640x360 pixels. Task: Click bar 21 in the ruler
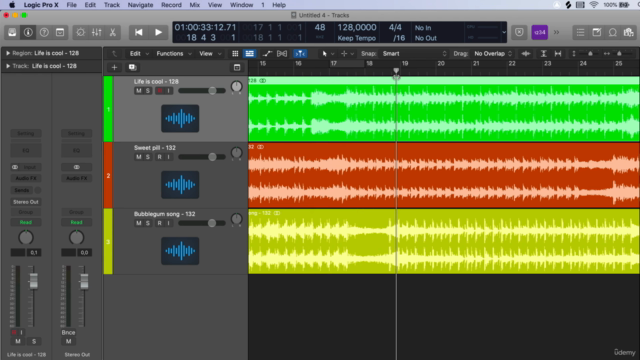[x=476, y=64]
